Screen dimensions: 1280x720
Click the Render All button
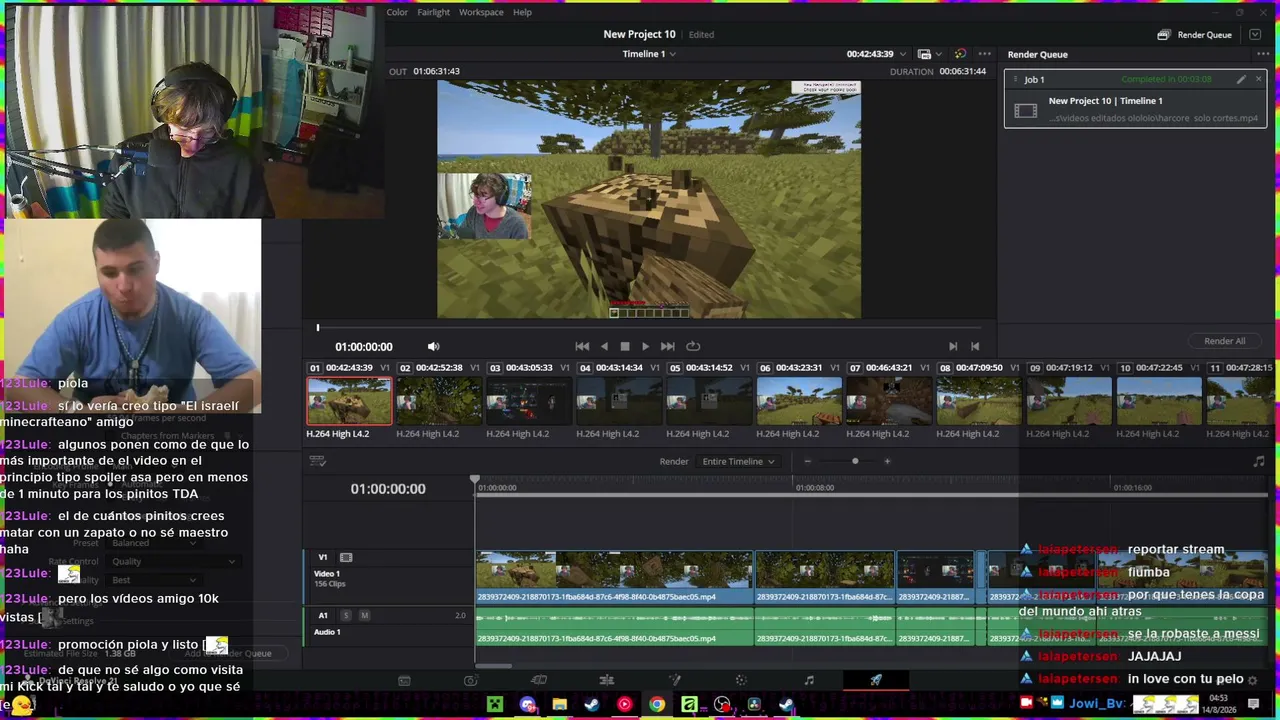[1225, 341]
